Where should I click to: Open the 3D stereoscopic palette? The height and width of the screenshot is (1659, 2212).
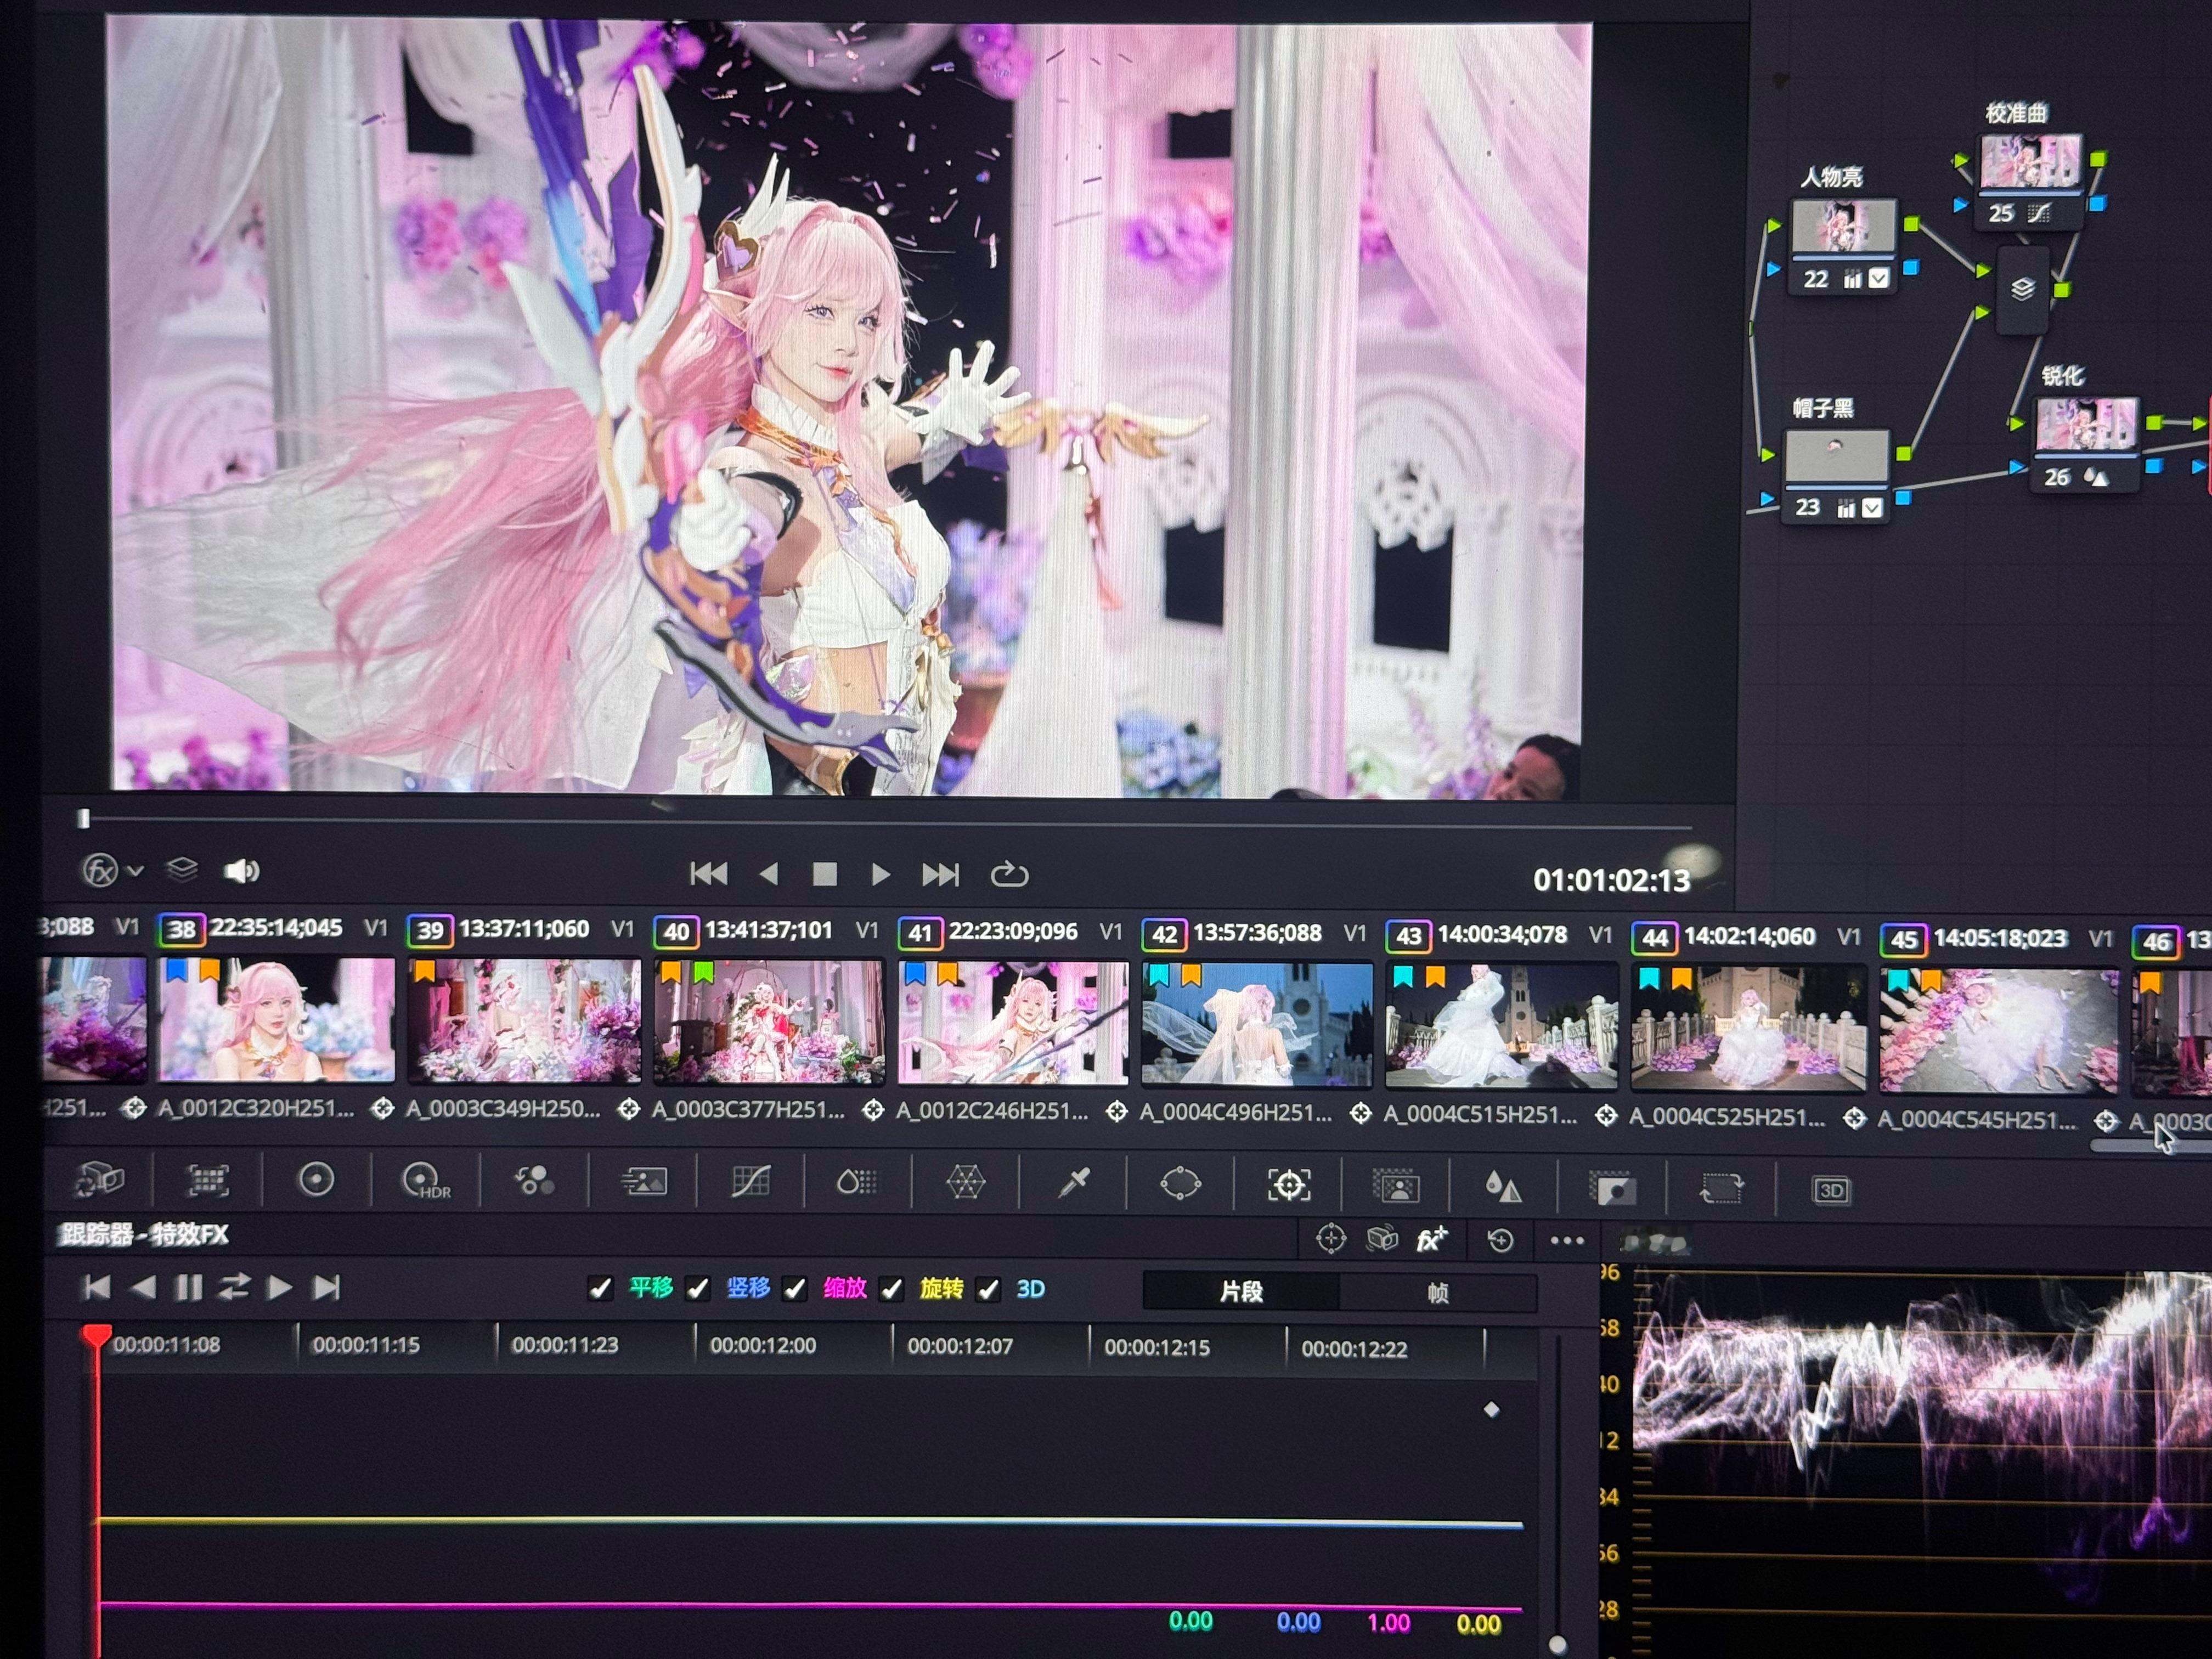point(1831,1190)
